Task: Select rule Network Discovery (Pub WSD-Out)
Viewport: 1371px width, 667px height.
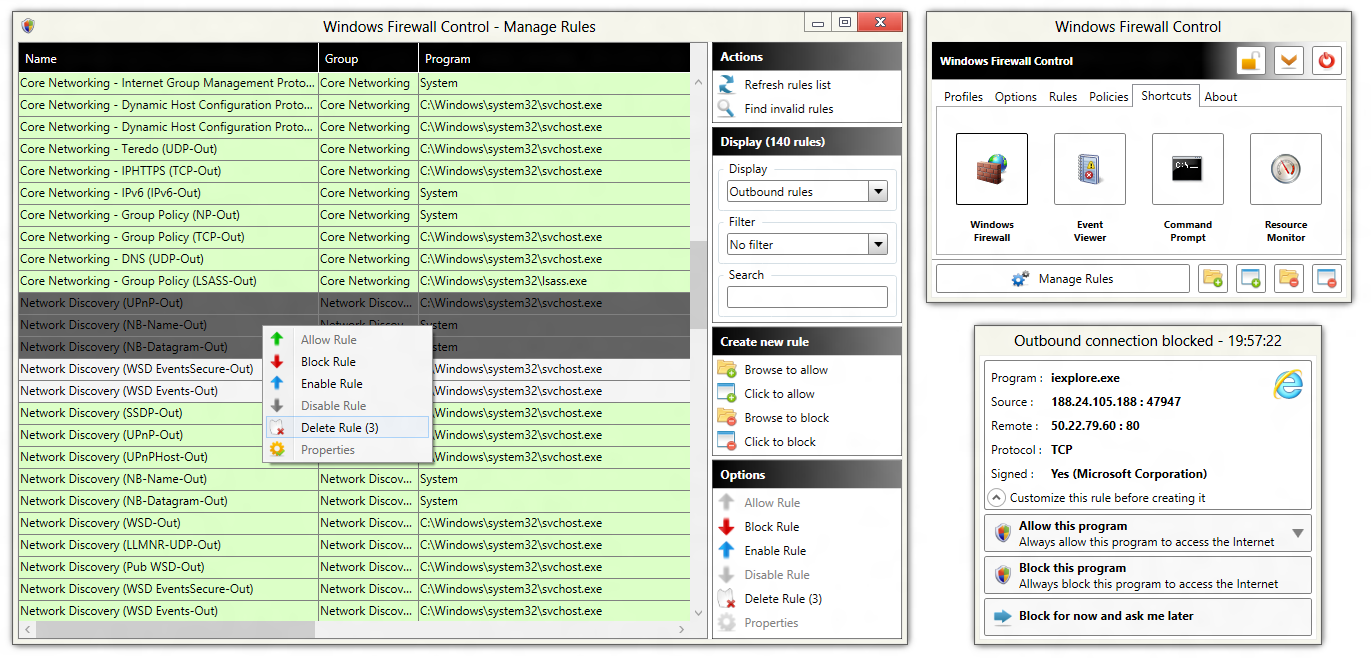Action: click(354, 567)
